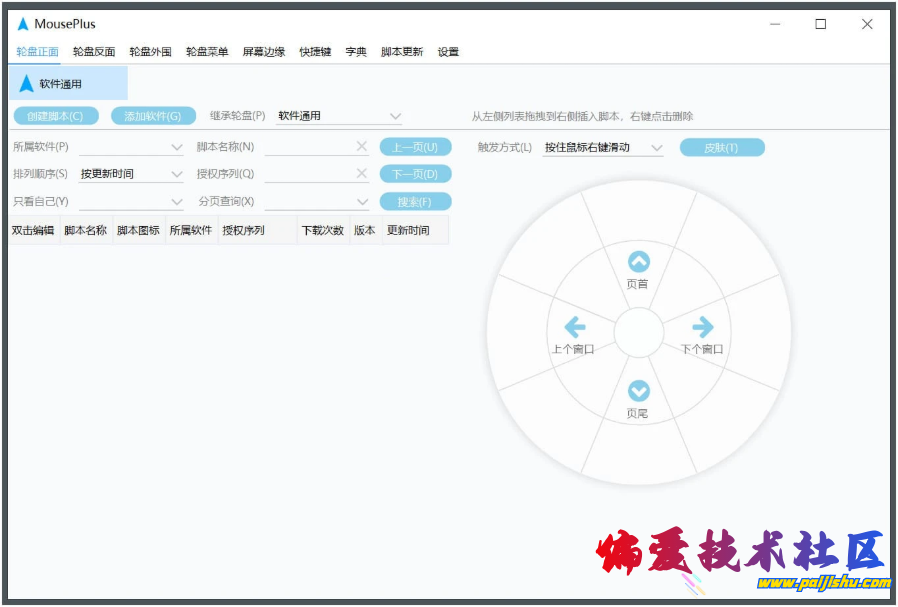Screen dimensions: 898x607
Task: Select the 软件通用 profile icon
Action: point(27,84)
